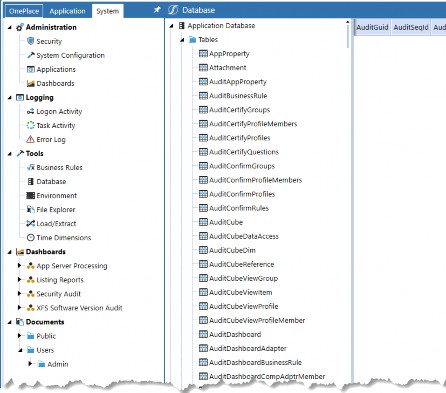Select the AuditCubeViewItem table
The height and width of the screenshot is (393, 446).
point(240,292)
